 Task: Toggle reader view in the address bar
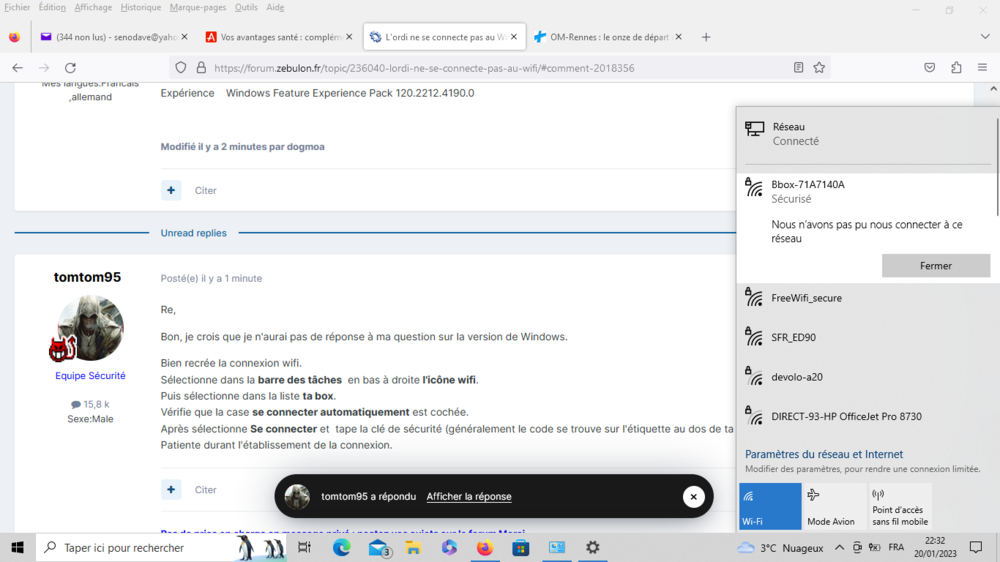798,68
